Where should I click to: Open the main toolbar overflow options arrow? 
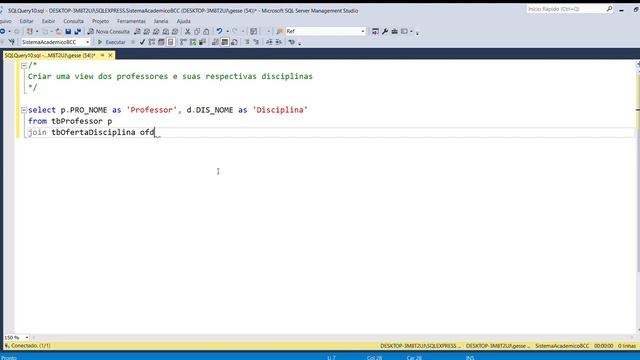417,33
